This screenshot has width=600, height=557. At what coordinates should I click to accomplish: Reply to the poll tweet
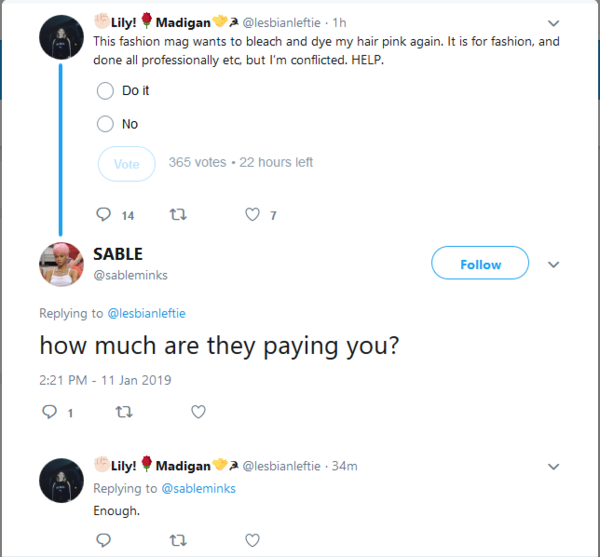(104, 214)
